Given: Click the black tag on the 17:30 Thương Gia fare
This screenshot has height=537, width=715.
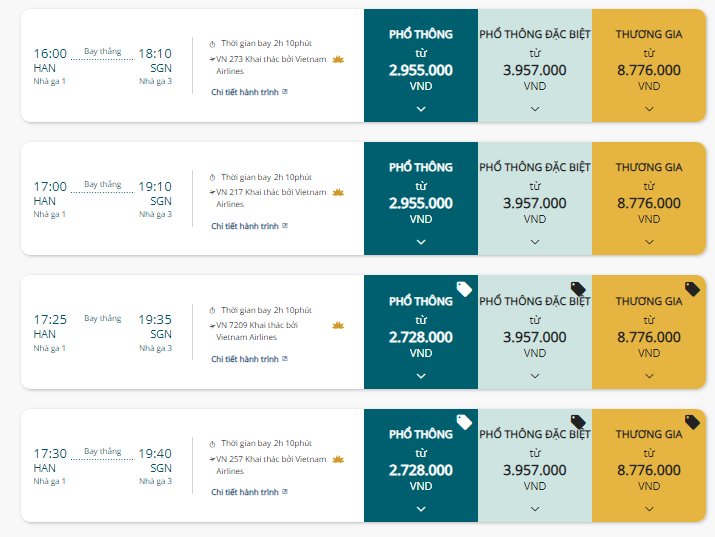Looking at the screenshot, I should pyautogui.click(x=692, y=422).
